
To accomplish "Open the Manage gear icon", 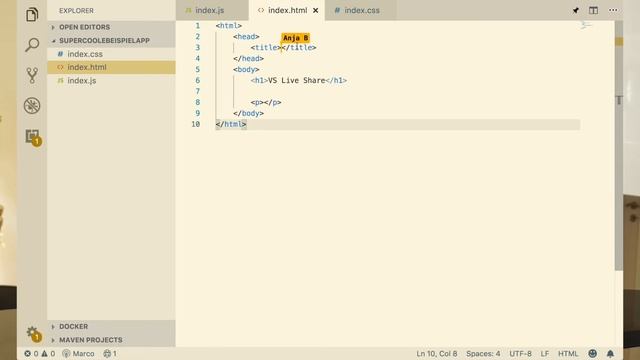I will (x=33, y=334).
